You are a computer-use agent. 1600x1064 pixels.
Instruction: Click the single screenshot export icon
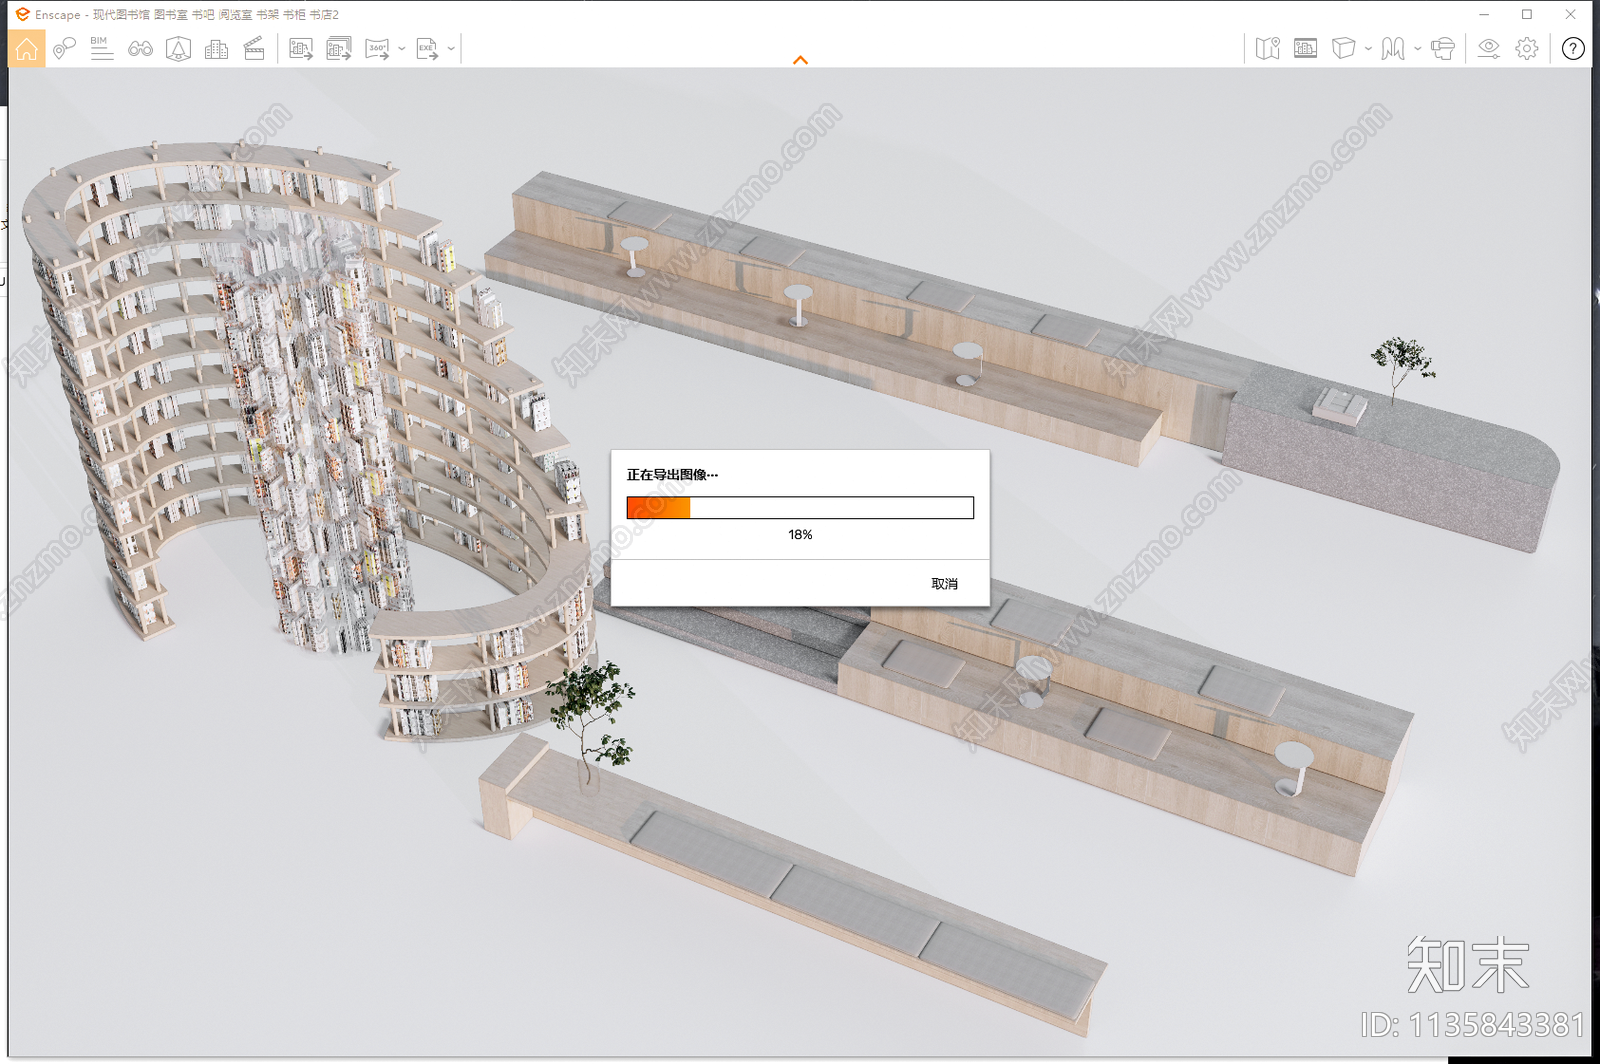pos(301,48)
